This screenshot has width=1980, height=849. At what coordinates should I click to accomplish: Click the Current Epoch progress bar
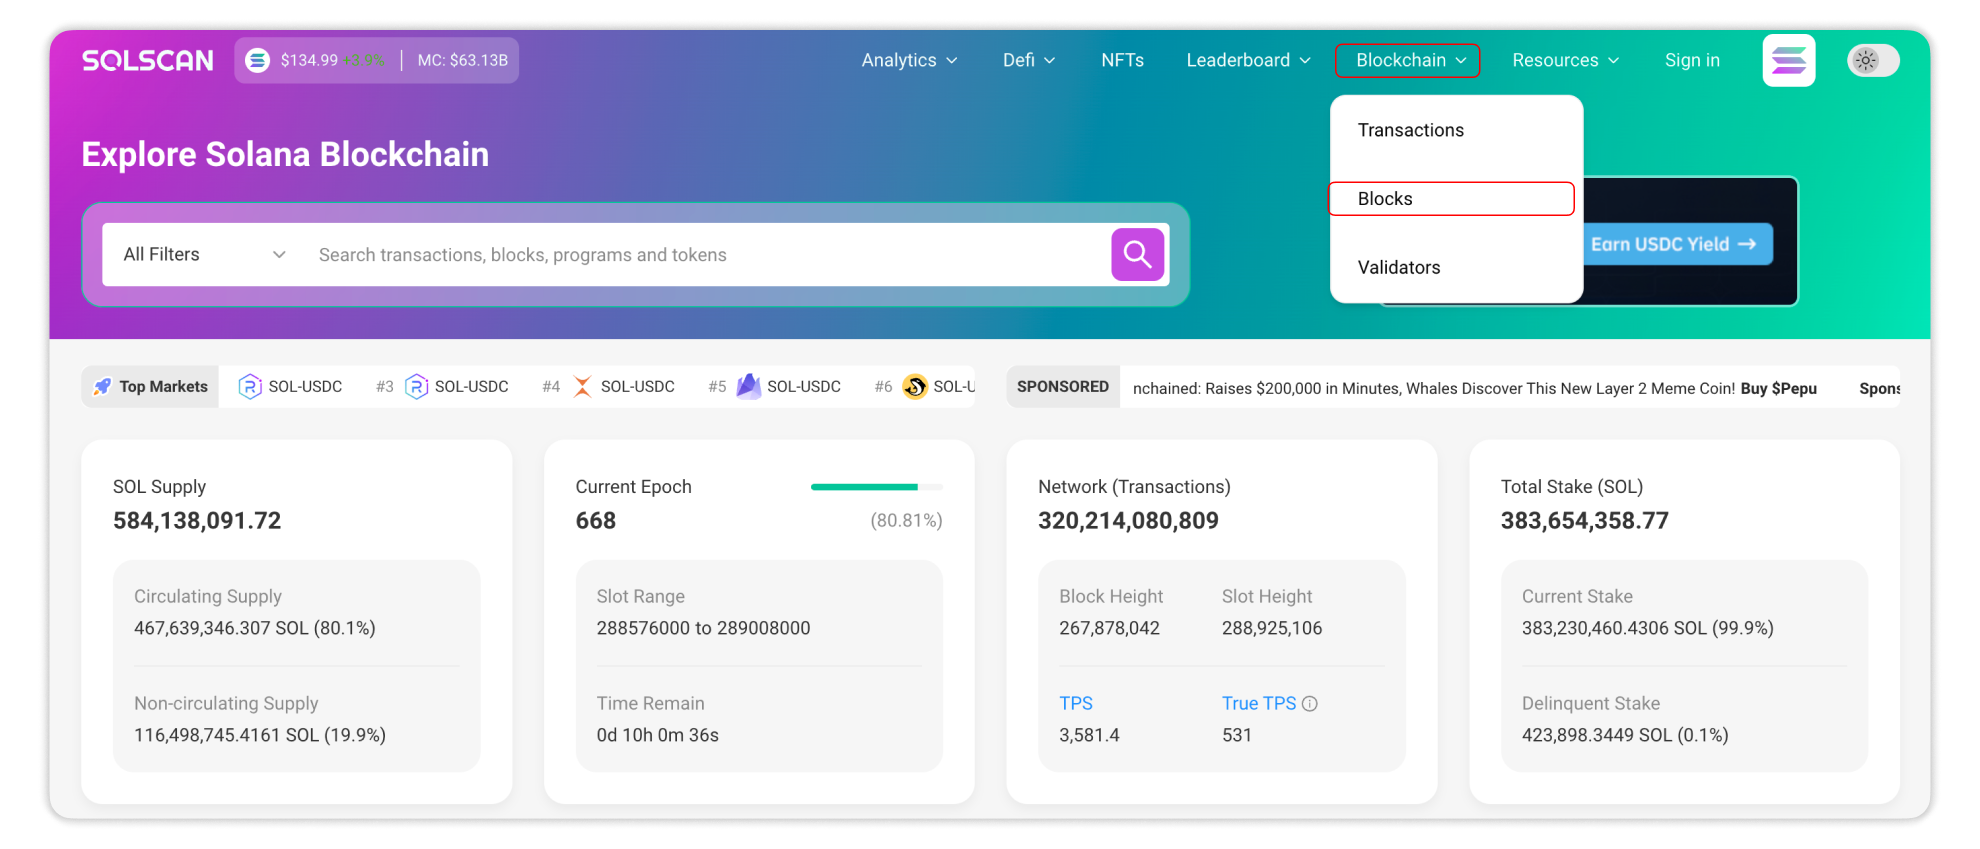click(x=877, y=487)
